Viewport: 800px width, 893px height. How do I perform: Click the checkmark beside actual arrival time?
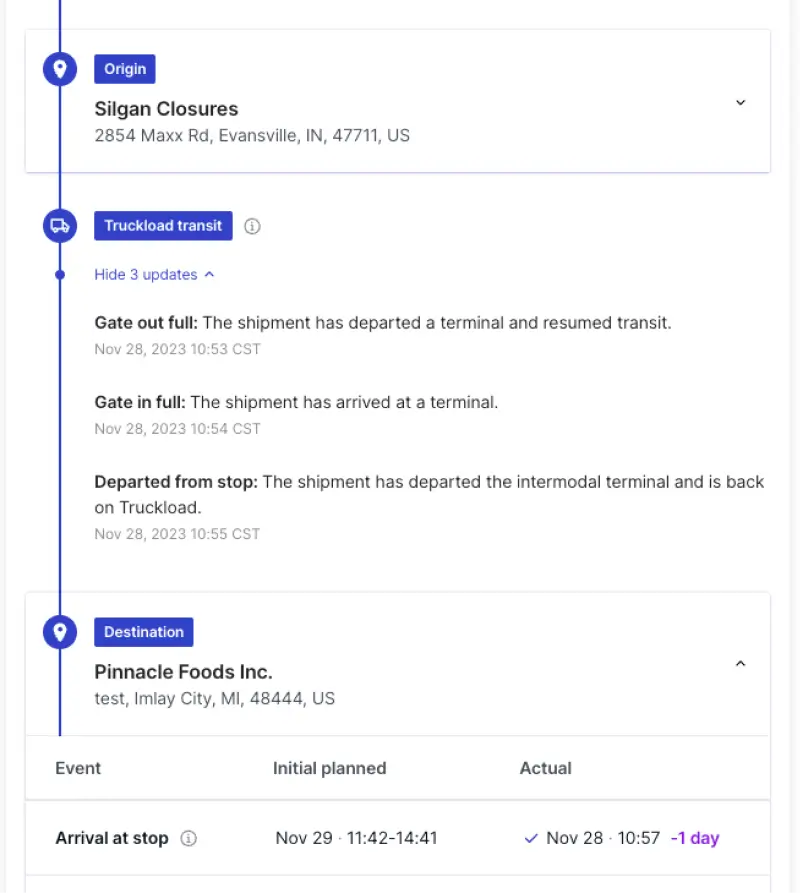tap(531, 838)
